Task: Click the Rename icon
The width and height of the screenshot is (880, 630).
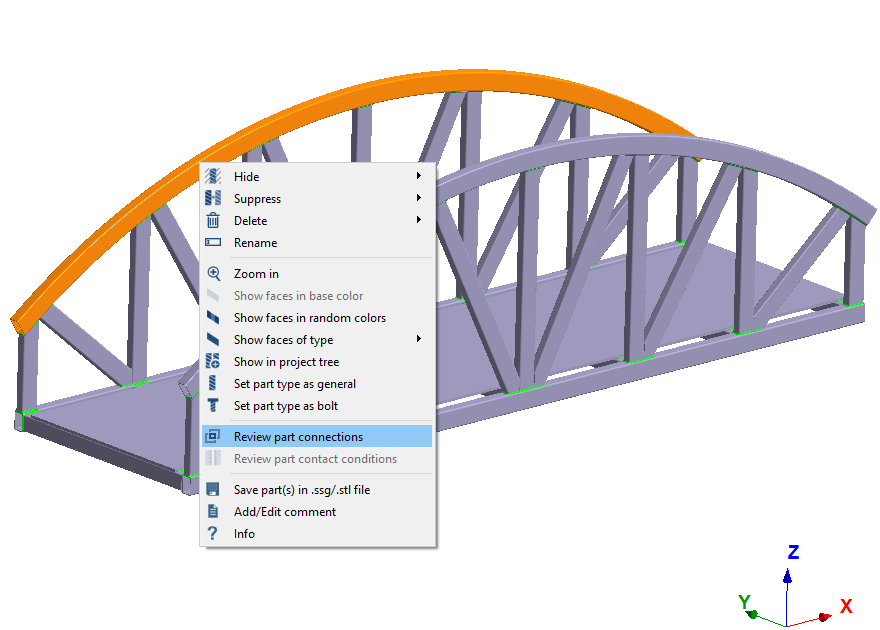Action: pyautogui.click(x=212, y=243)
